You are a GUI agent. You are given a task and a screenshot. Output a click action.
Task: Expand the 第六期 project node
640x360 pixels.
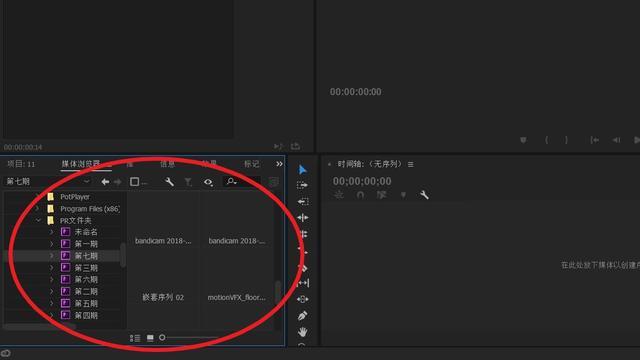click(x=51, y=280)
